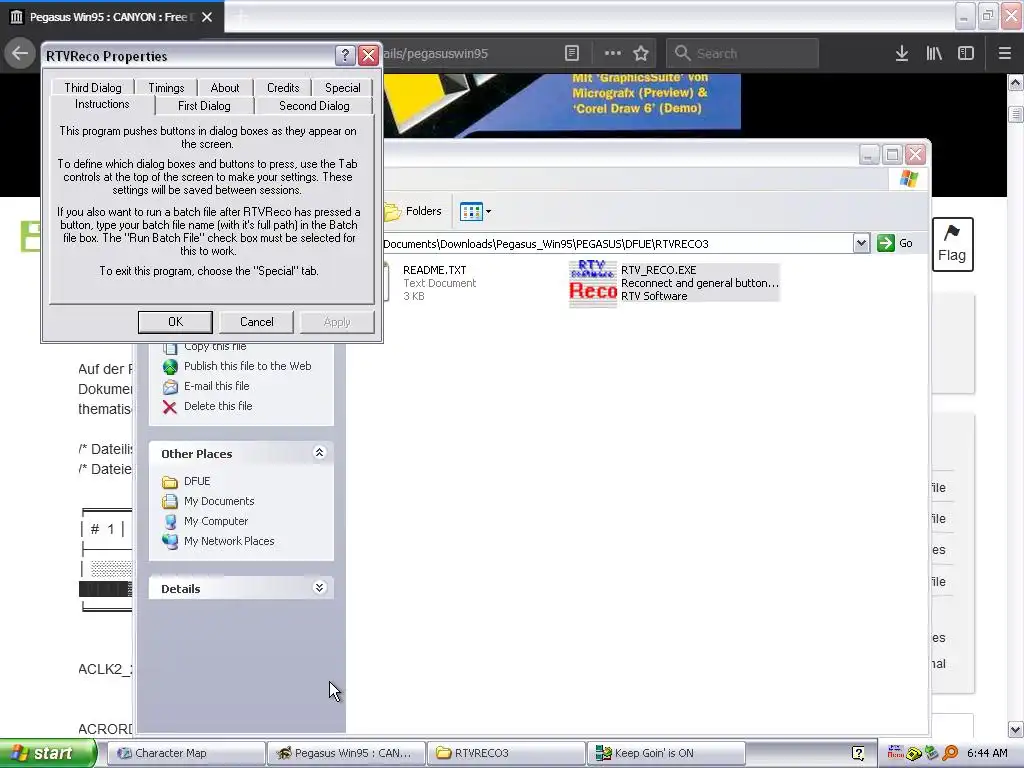Open the Credits tab
The height and width of the screenshot is (768, 1024).
pyautogui.click(x=283, y=88)
